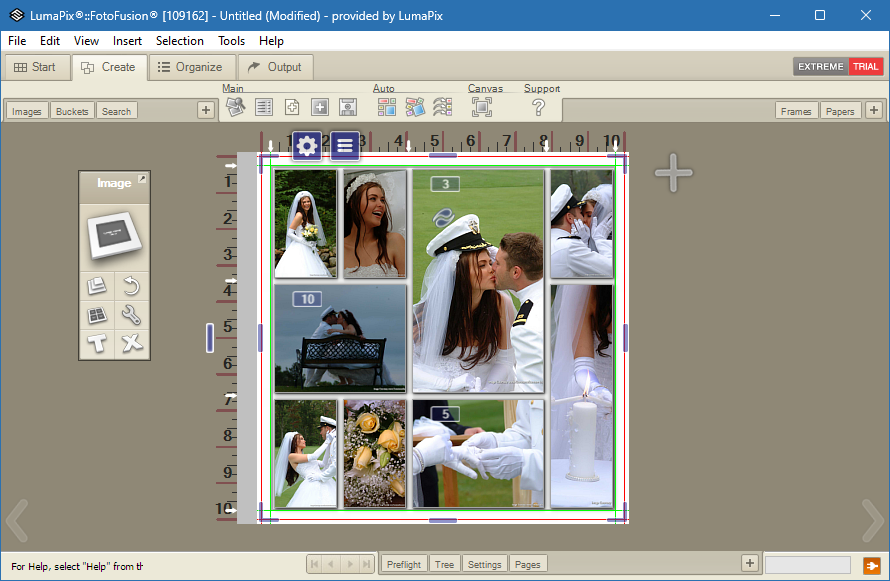Open the Edit menu
This screenshot has width=890, height=581.
(50, 41)
